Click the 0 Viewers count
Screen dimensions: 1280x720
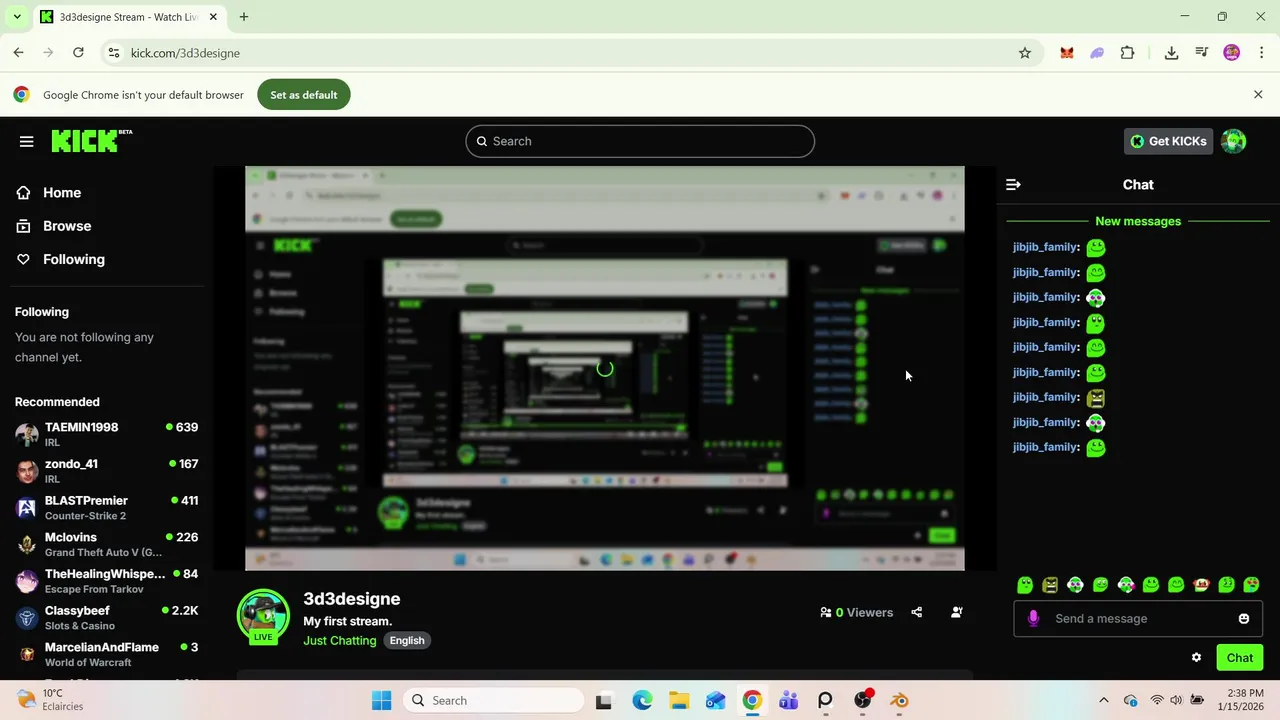coord(856,612)
